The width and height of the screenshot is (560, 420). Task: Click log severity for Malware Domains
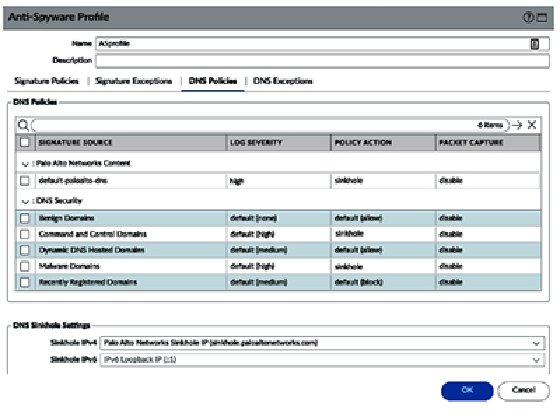click(252, 266)
